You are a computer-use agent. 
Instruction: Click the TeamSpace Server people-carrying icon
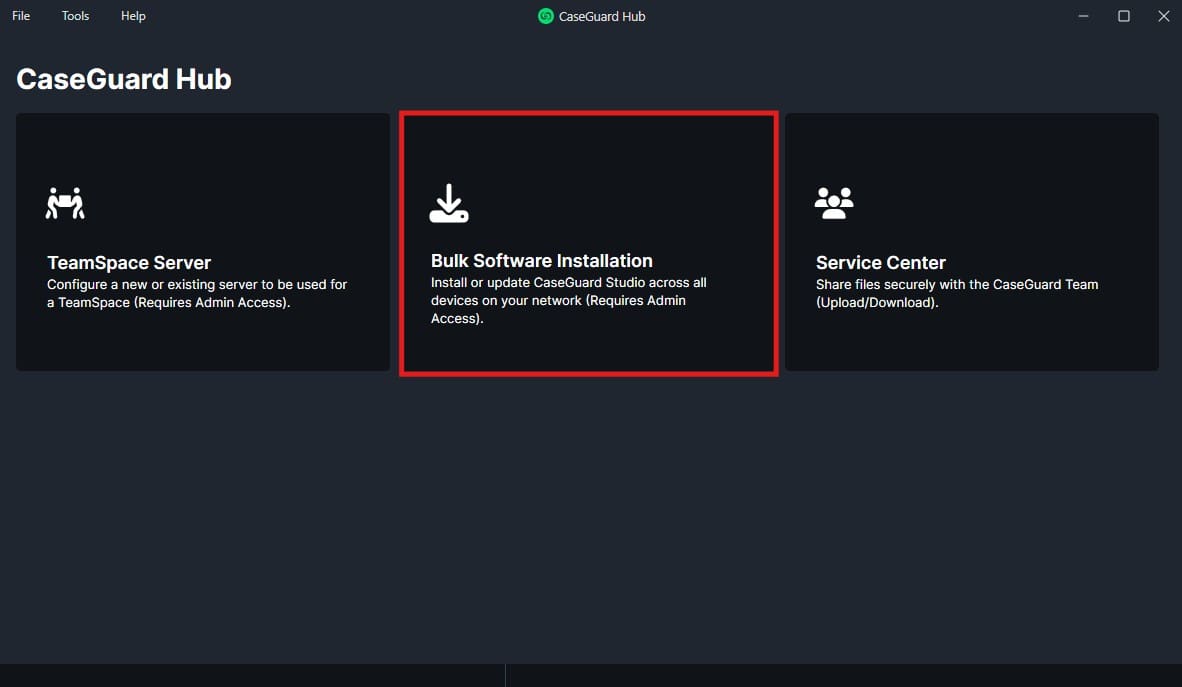(65, 203)
